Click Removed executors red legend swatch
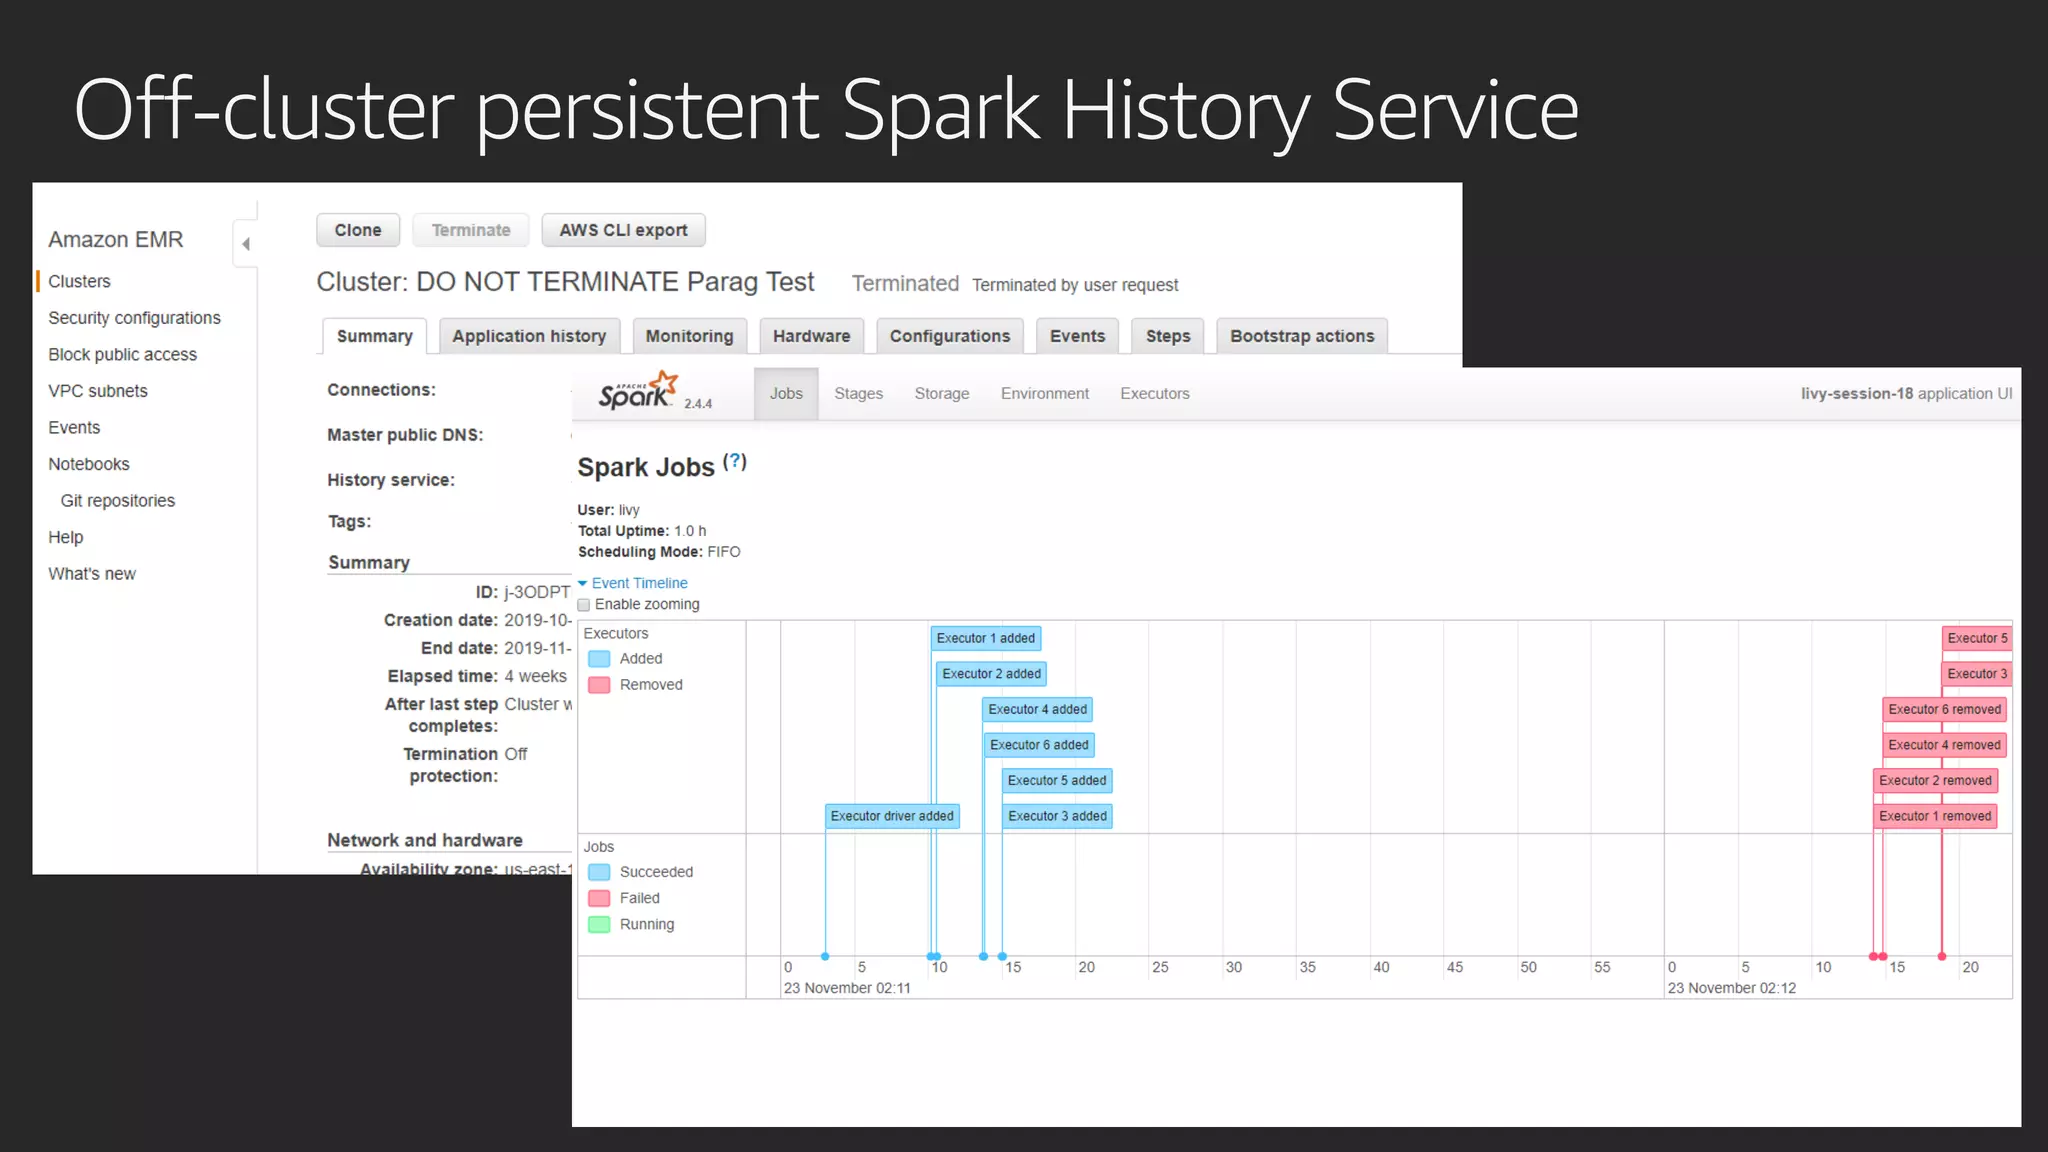2048x1152 pixels. tap(599, 685)
